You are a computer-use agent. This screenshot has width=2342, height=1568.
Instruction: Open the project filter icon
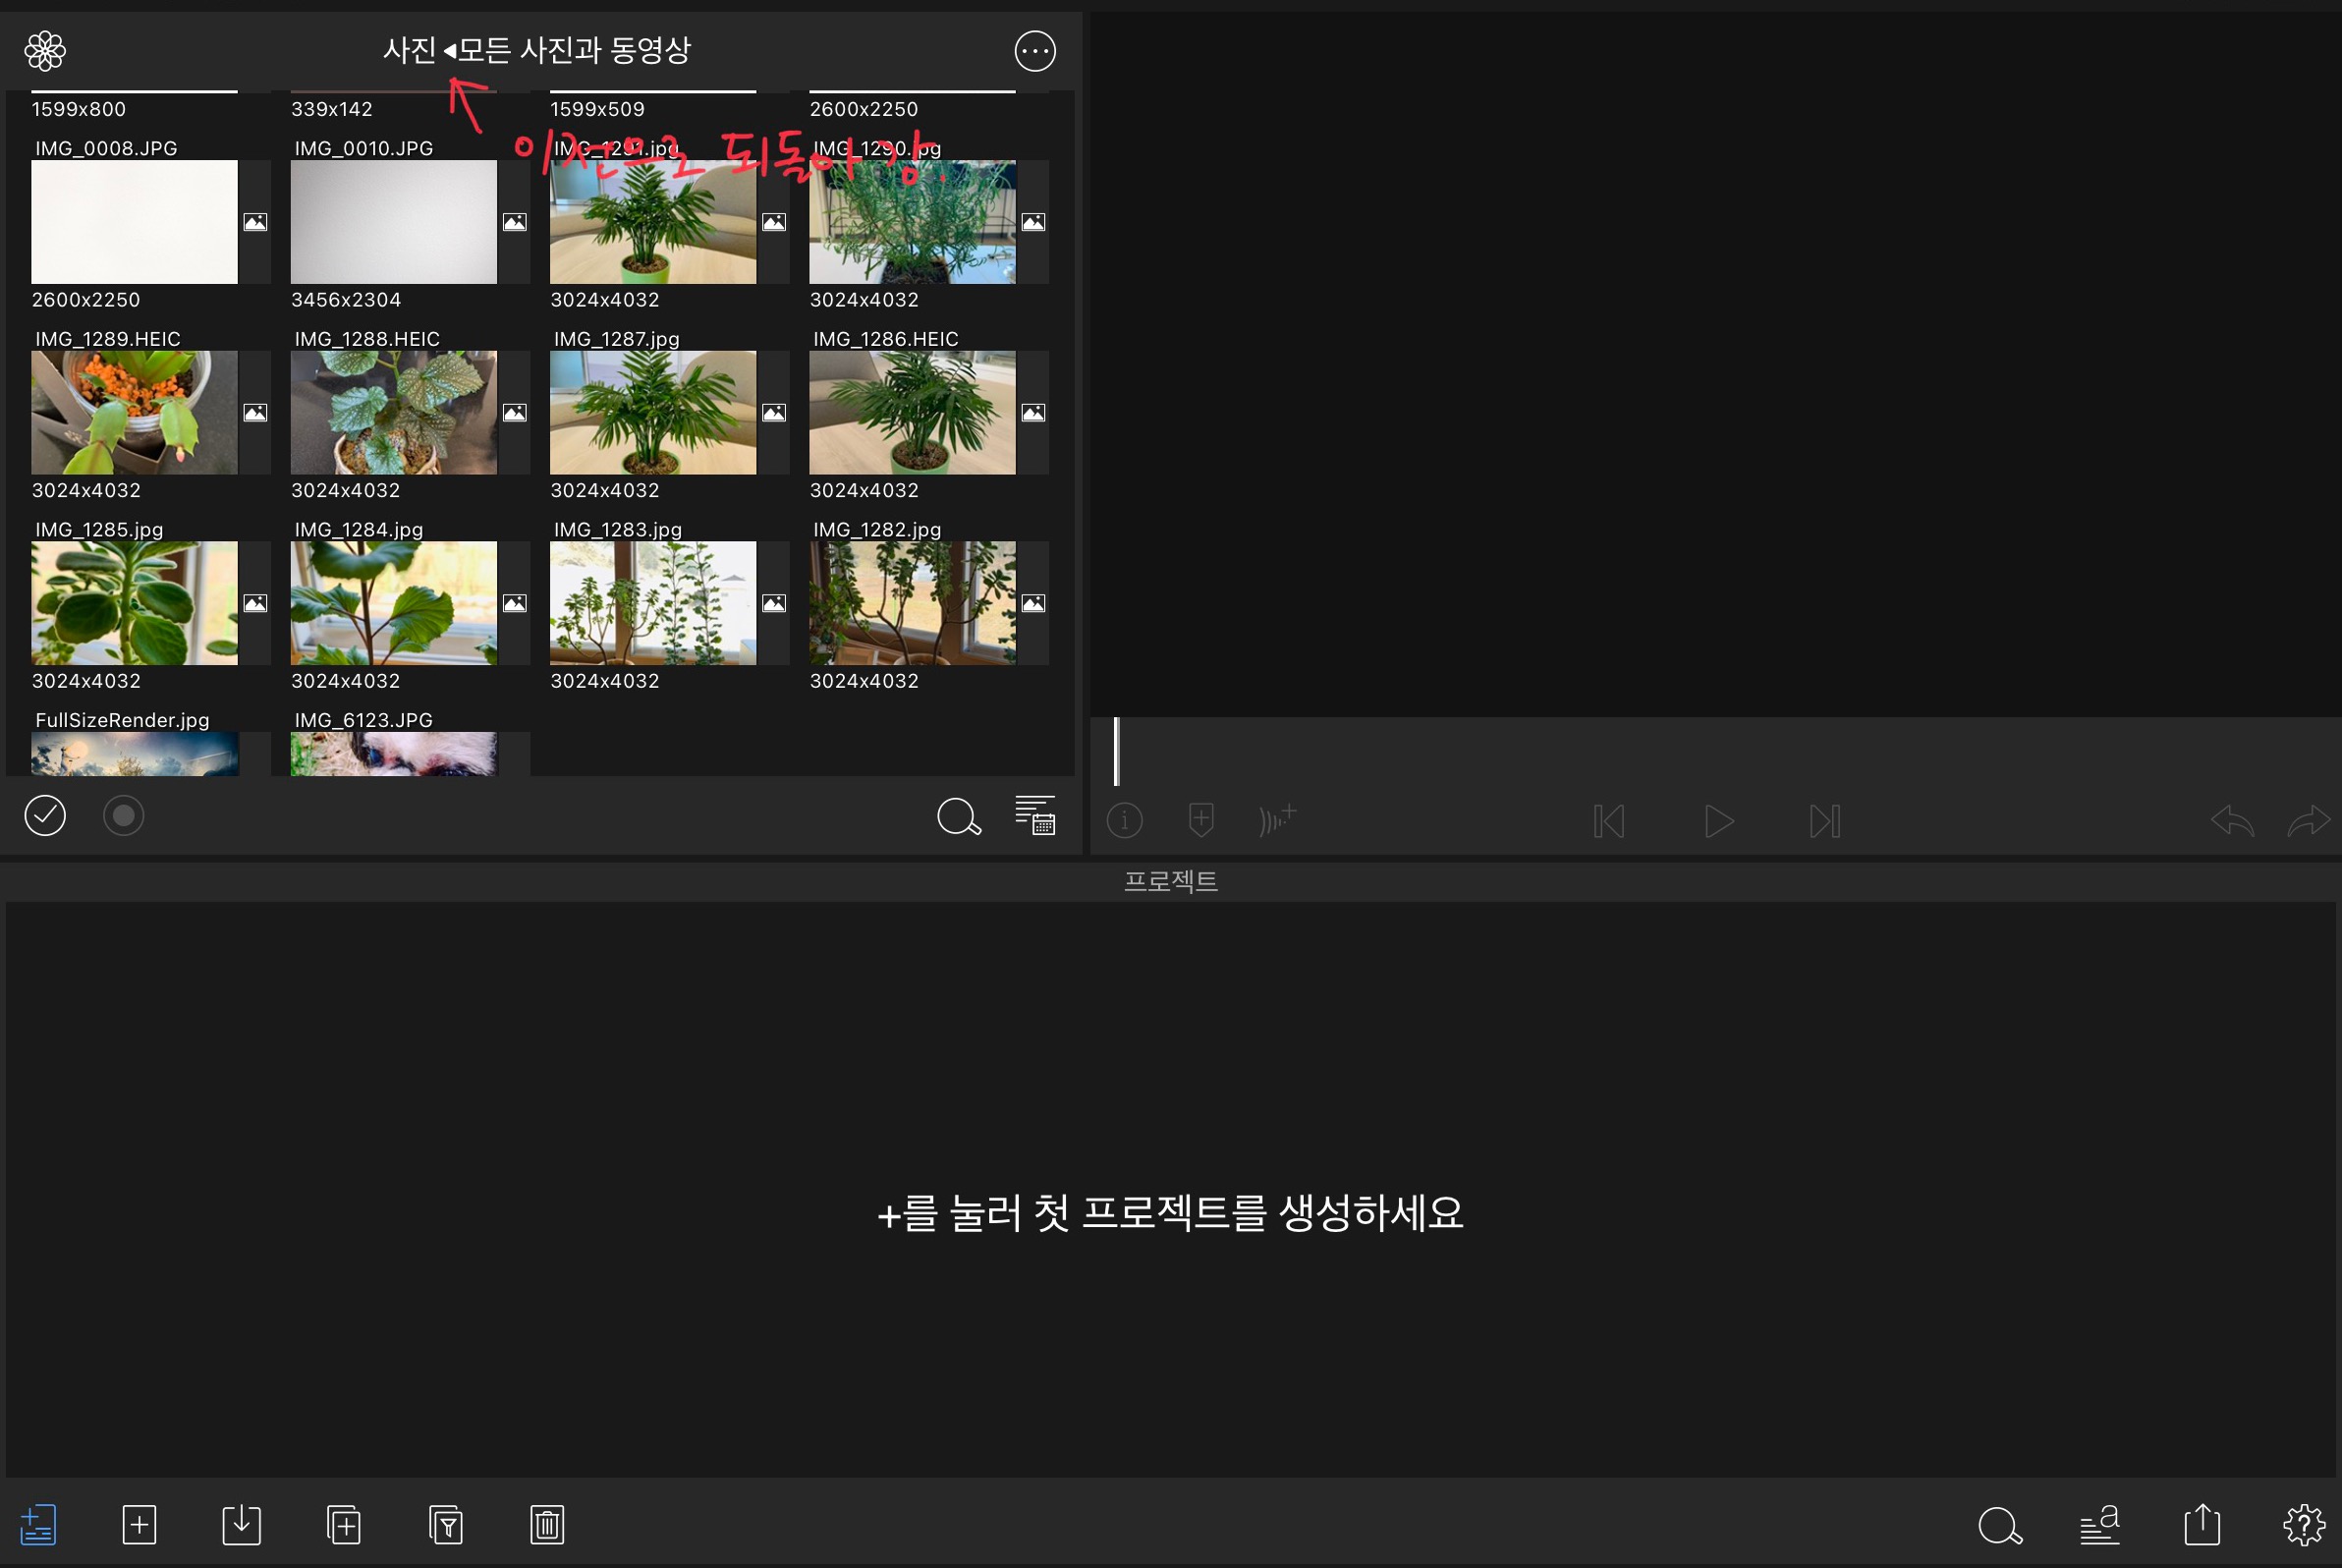(446, 1525)
